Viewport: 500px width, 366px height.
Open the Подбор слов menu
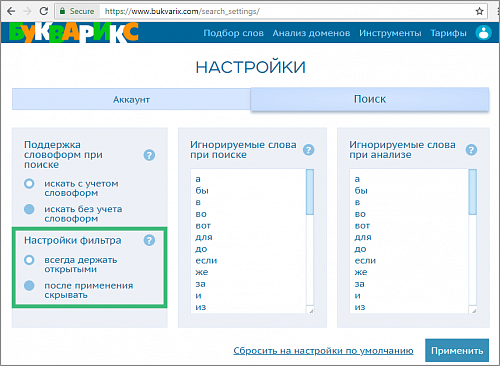pos(233,33)
